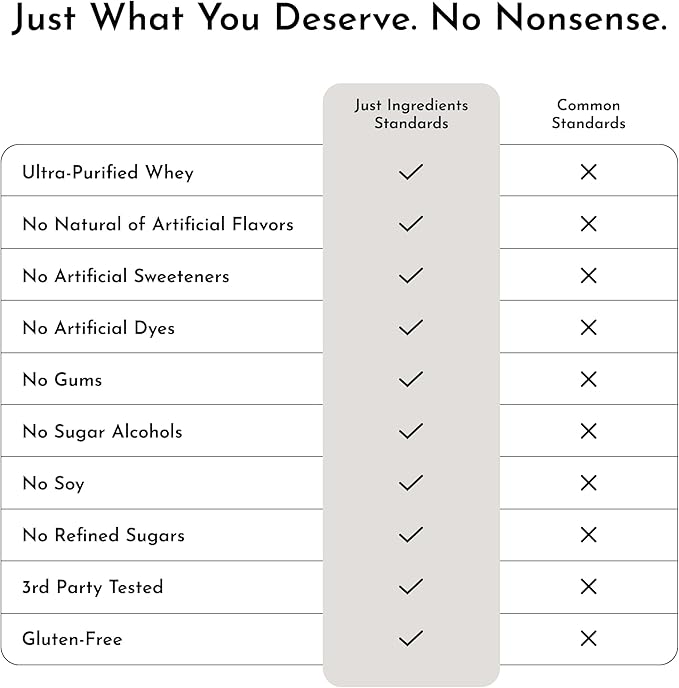Click the checkmark for Ultra-Purified Whey
The width and height of the screenshot is (679, 688).
coord(410,172)
